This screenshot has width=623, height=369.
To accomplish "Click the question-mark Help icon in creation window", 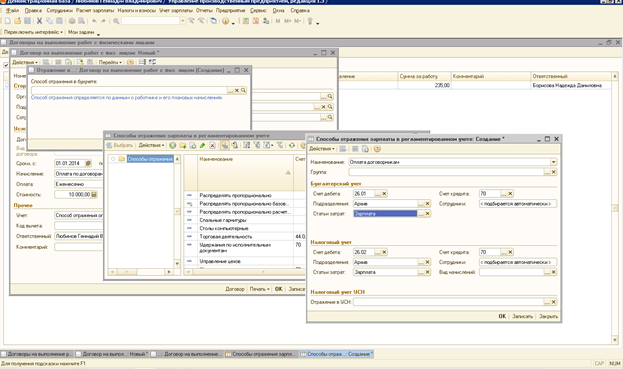I will (377, 149).
